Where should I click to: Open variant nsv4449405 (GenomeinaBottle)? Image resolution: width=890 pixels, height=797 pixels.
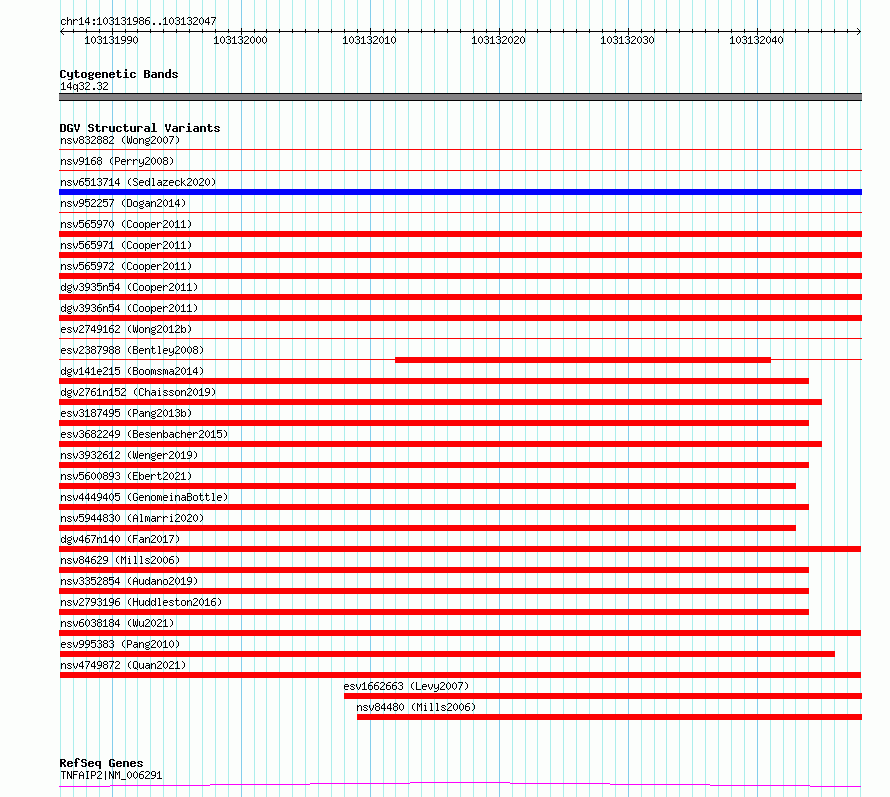coord(144,497)
